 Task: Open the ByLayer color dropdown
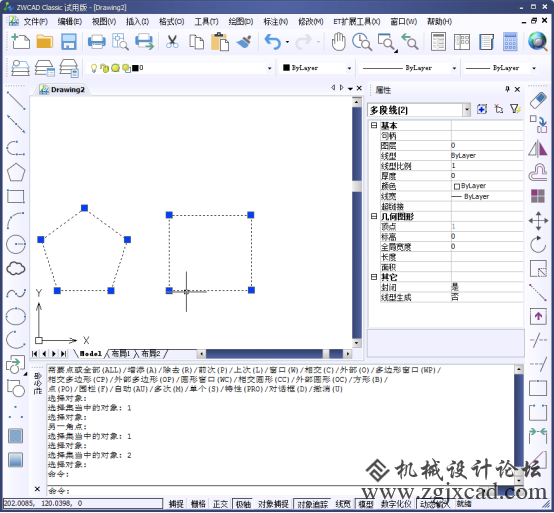[x=349, y=68]
